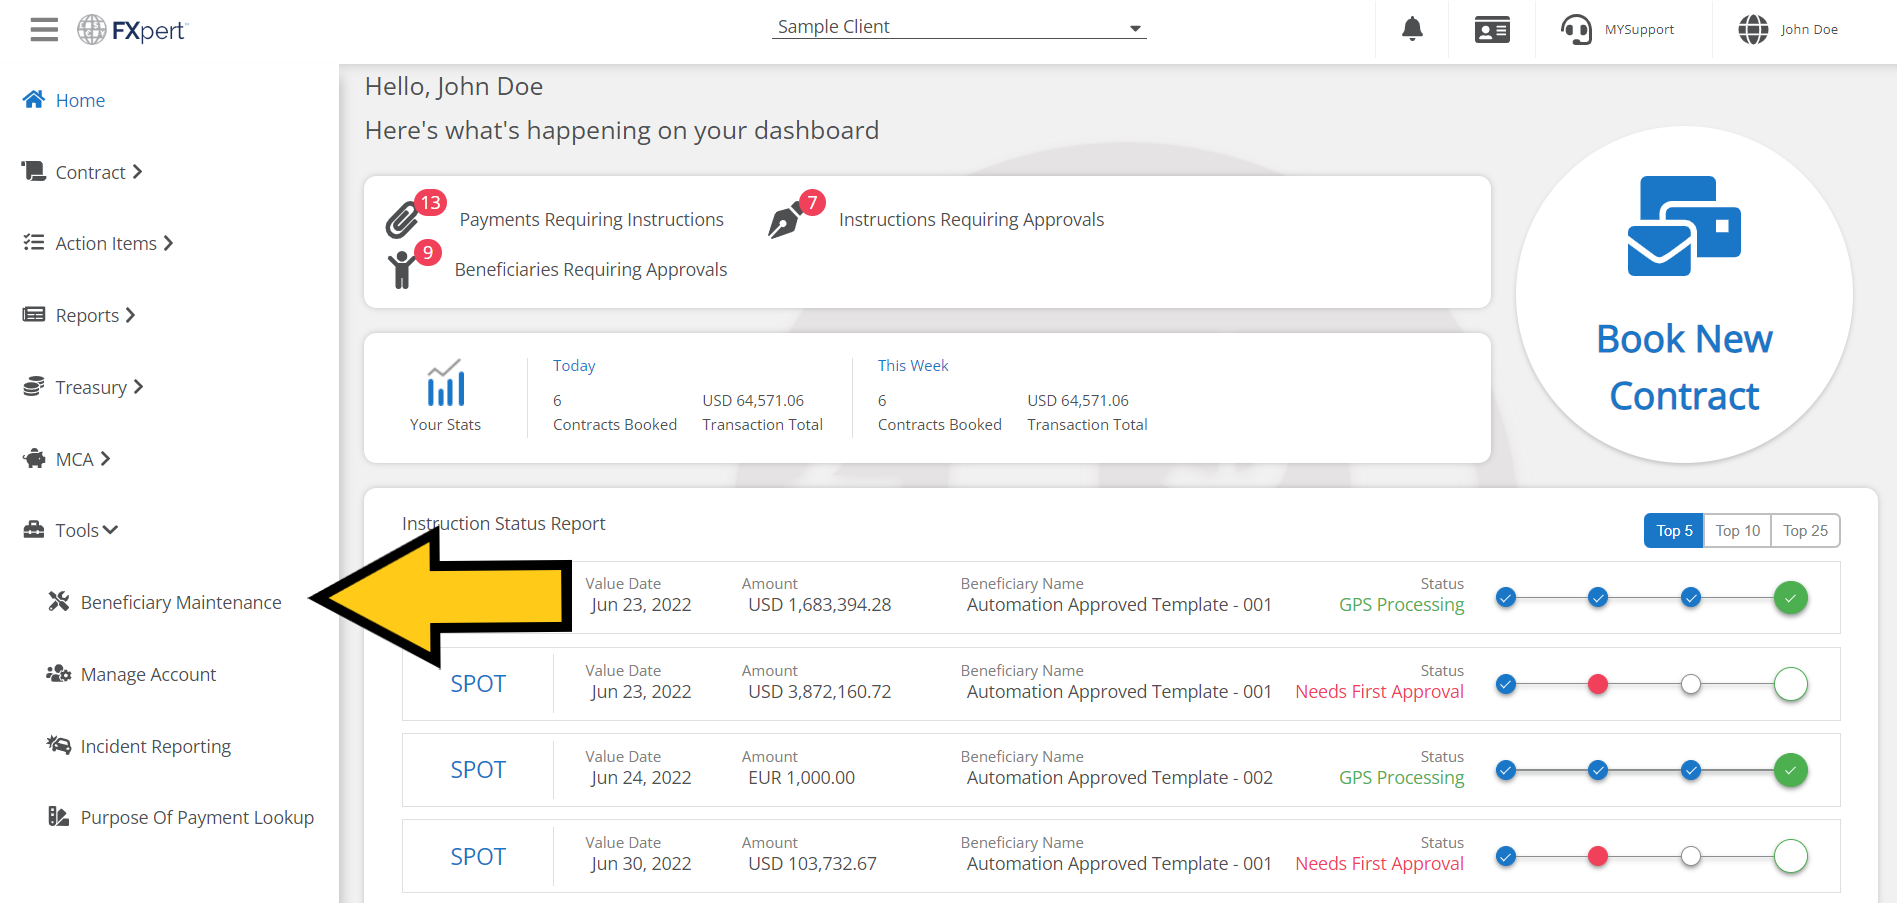The image size is (1897, 903).
Task: Click MYSupport label in header
Action: [x=1639, y=30]
